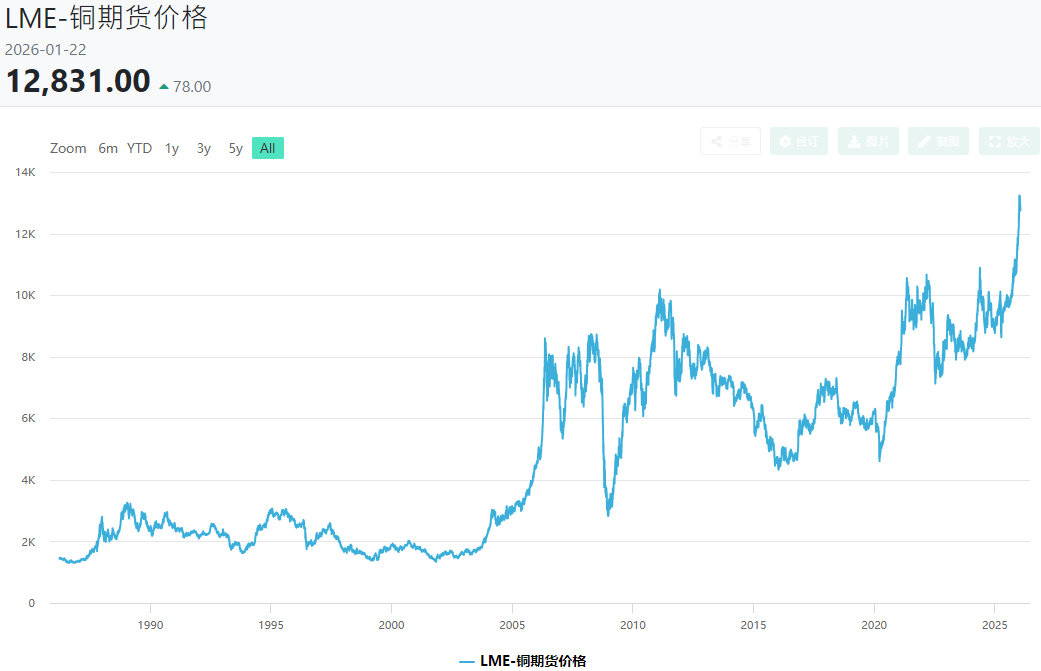Screen dimensions: 1041x671
Task: Click the 2026-01-22 date text
Action: click(x=45, y=49)
